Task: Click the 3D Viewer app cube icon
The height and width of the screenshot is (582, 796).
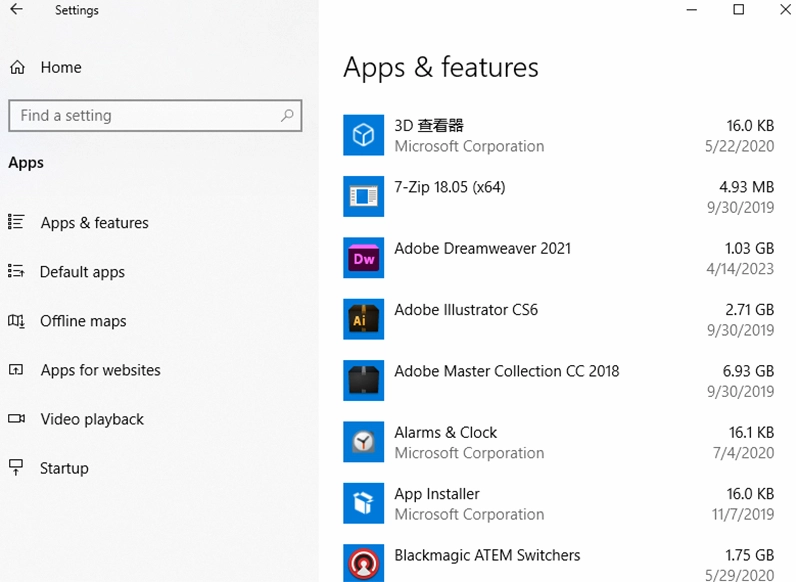Action: [x=363, y=135]
